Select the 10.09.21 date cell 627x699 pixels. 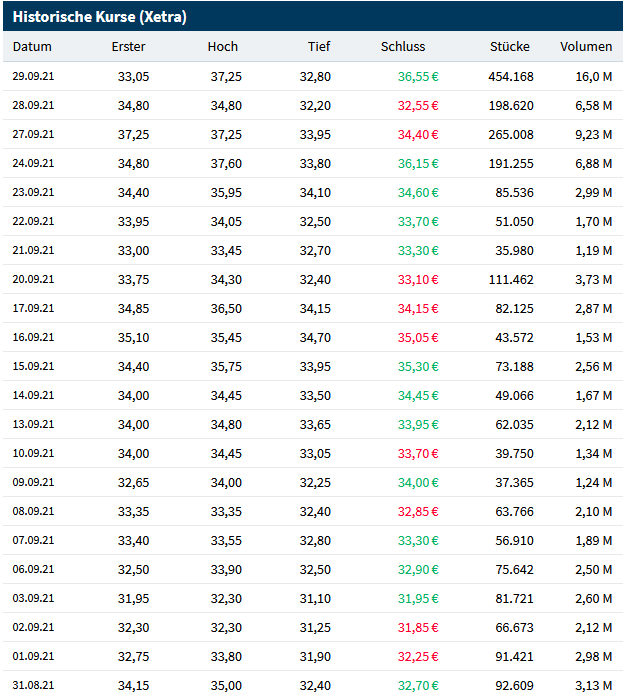coord(34,453)
